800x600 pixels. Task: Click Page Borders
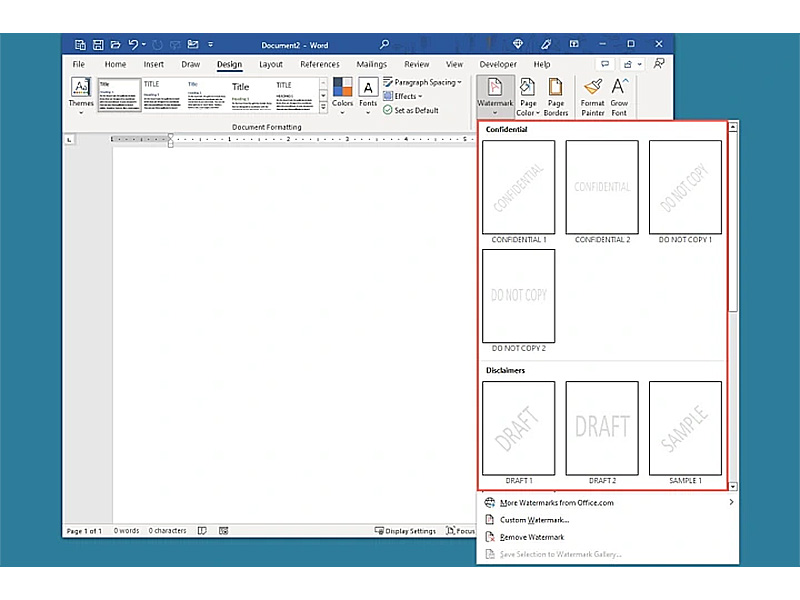[556, 96]
